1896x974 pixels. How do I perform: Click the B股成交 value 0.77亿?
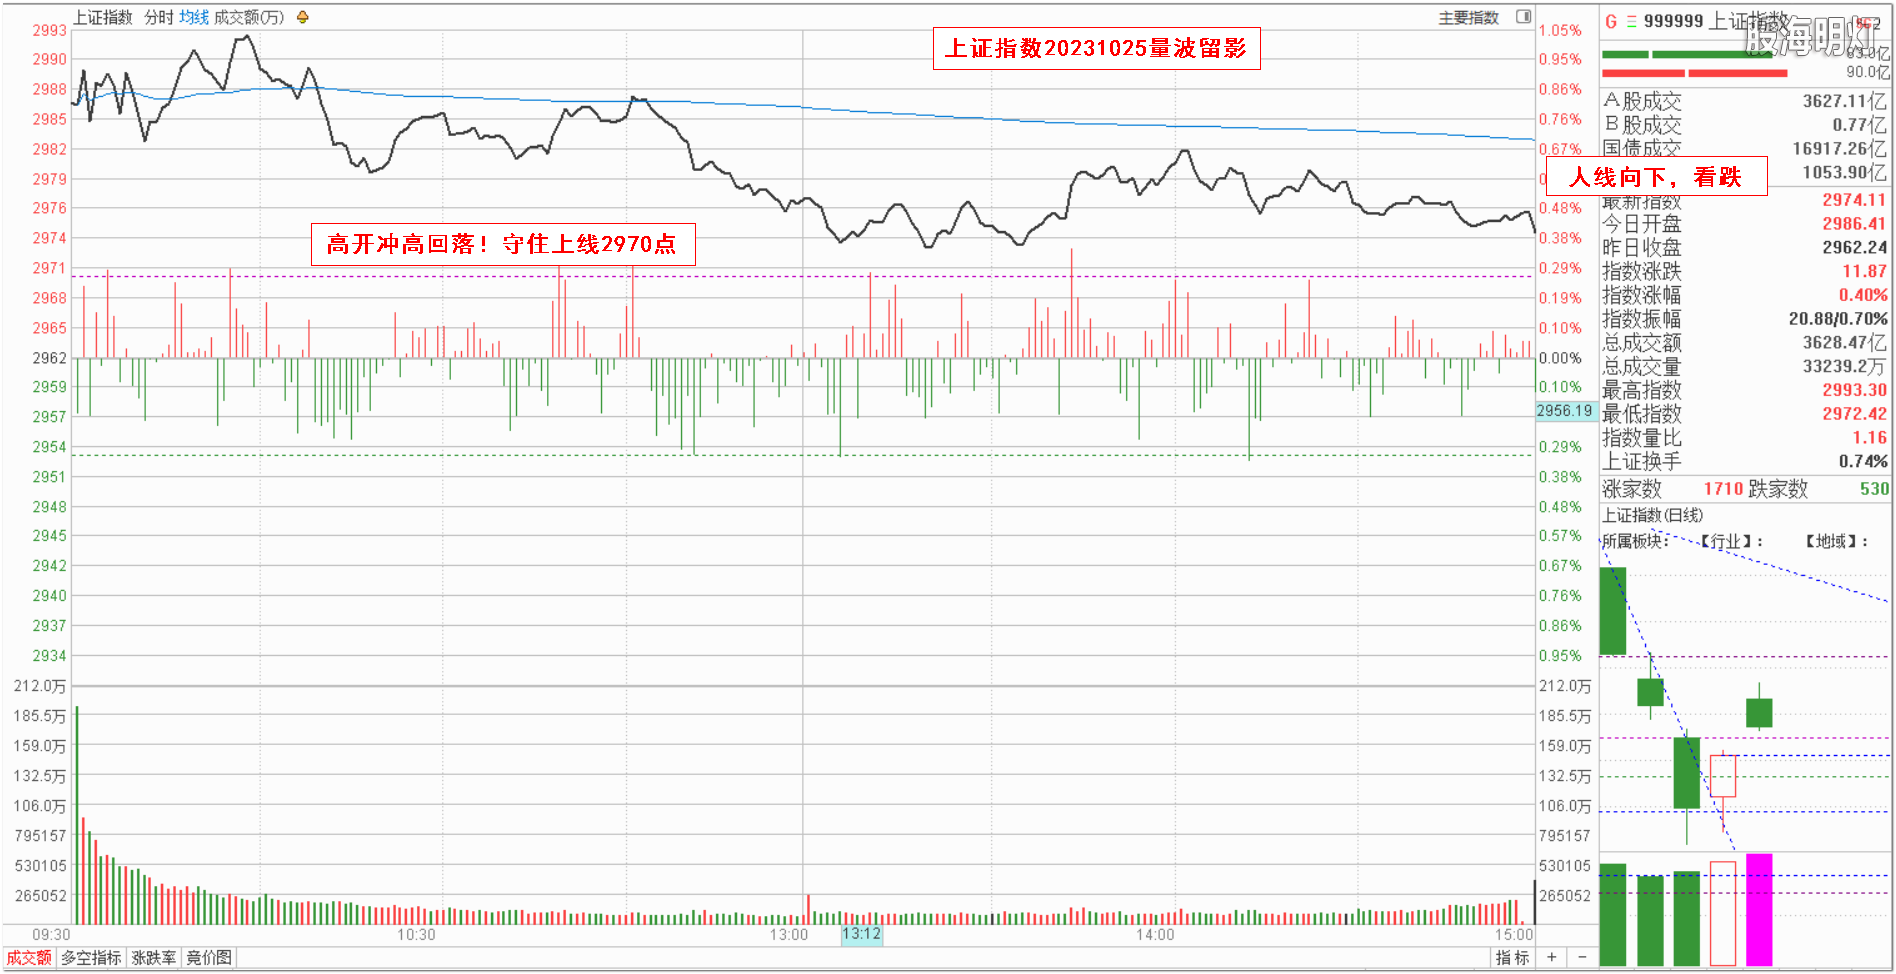(x=1859, y=125)
